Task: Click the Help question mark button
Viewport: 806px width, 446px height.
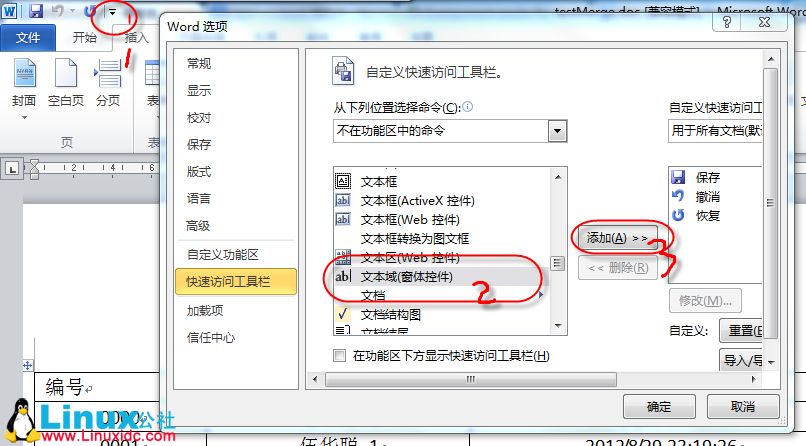Action: tap(727, 22)
